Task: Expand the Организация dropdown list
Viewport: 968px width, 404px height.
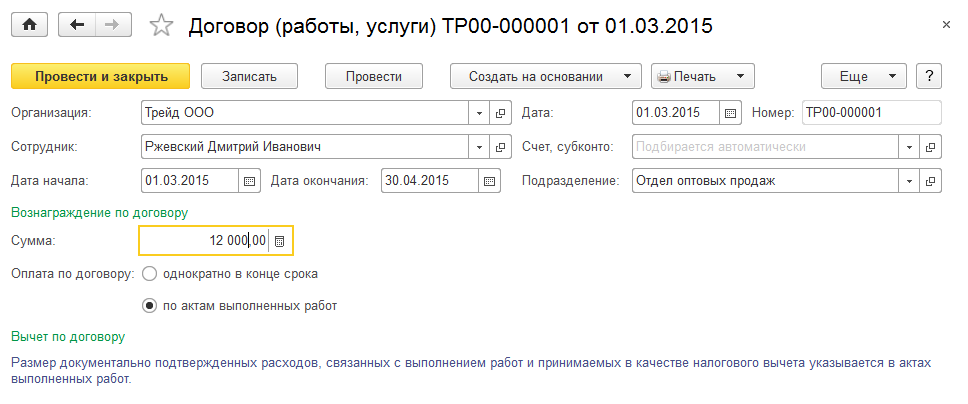Action: click(480, 113)
